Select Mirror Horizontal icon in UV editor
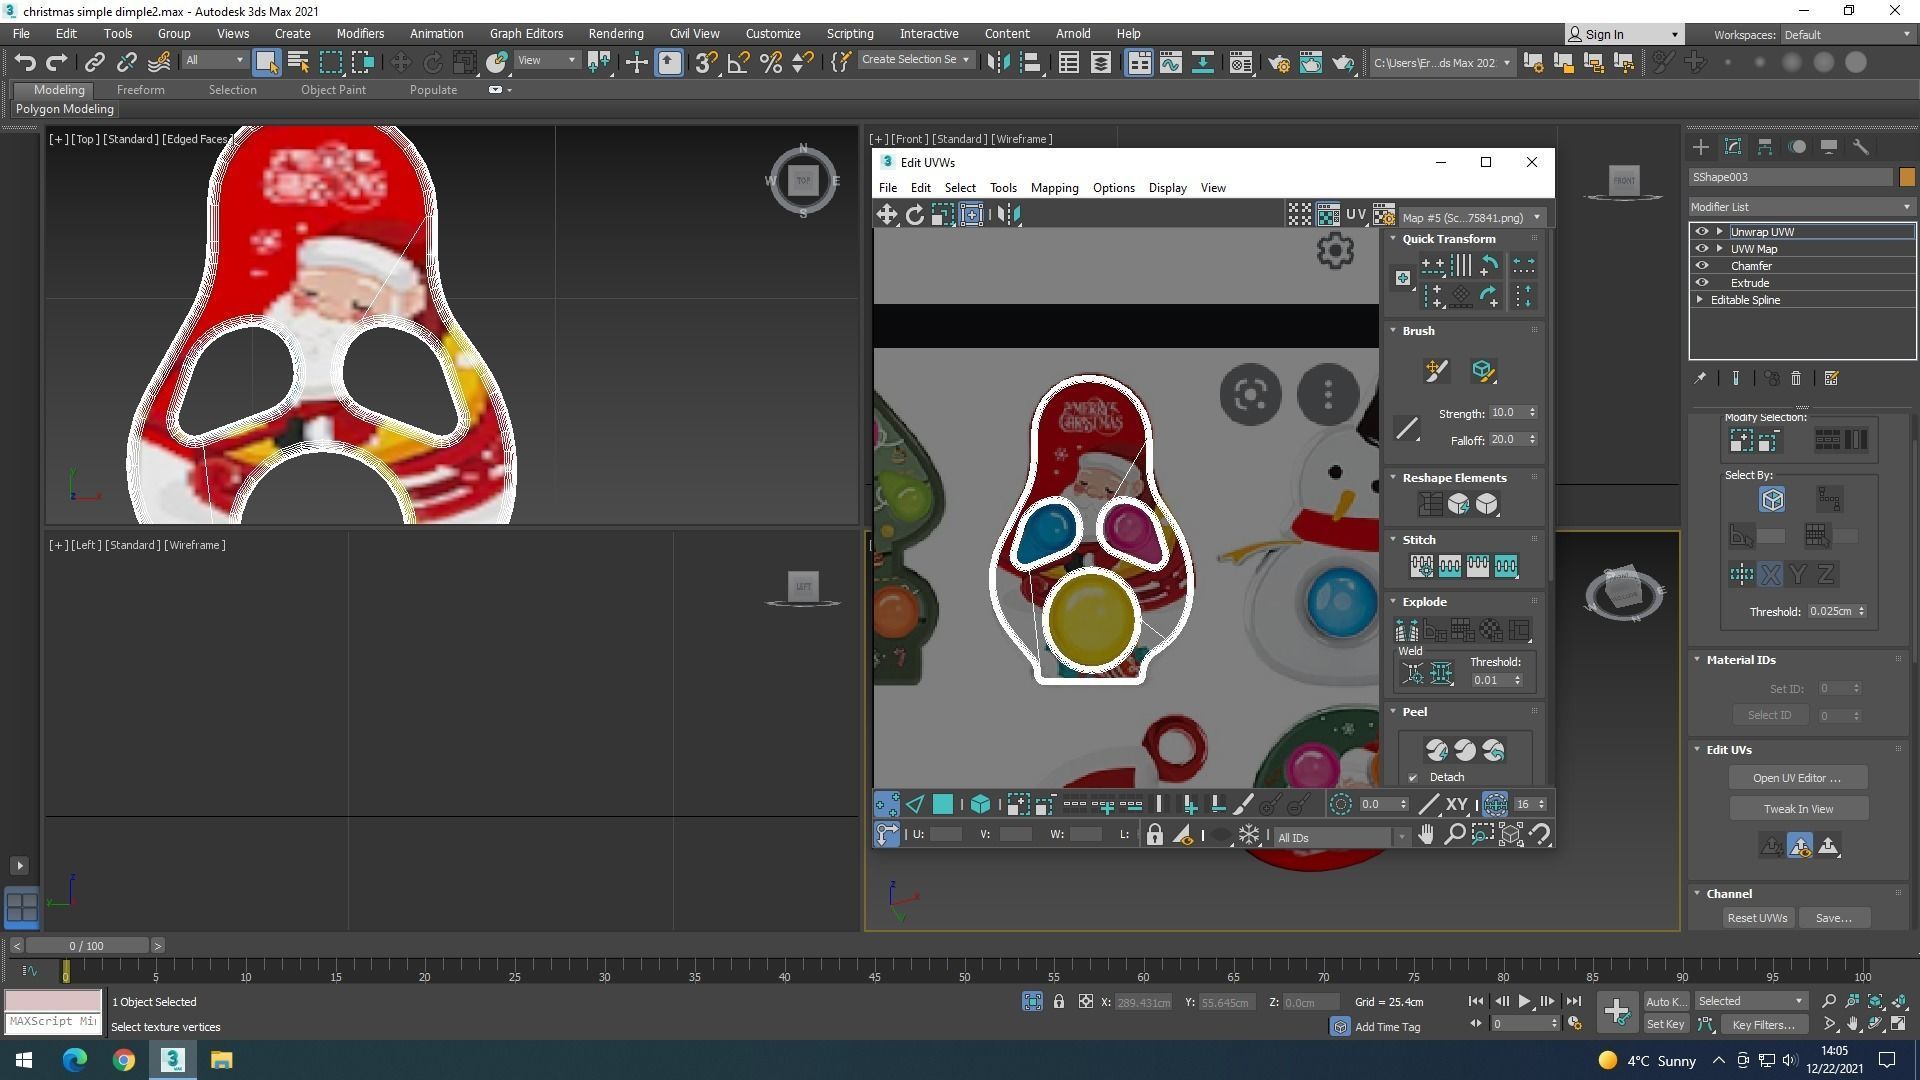This screenshot has width=1920, height=1080. click(1009, 214)
